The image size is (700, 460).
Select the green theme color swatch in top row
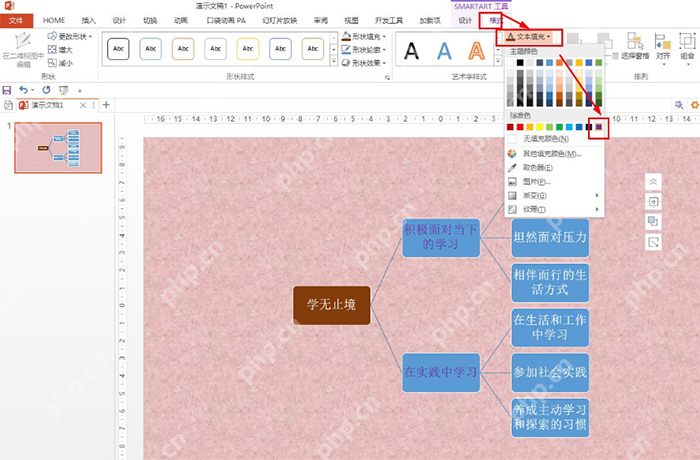point(599,63)
